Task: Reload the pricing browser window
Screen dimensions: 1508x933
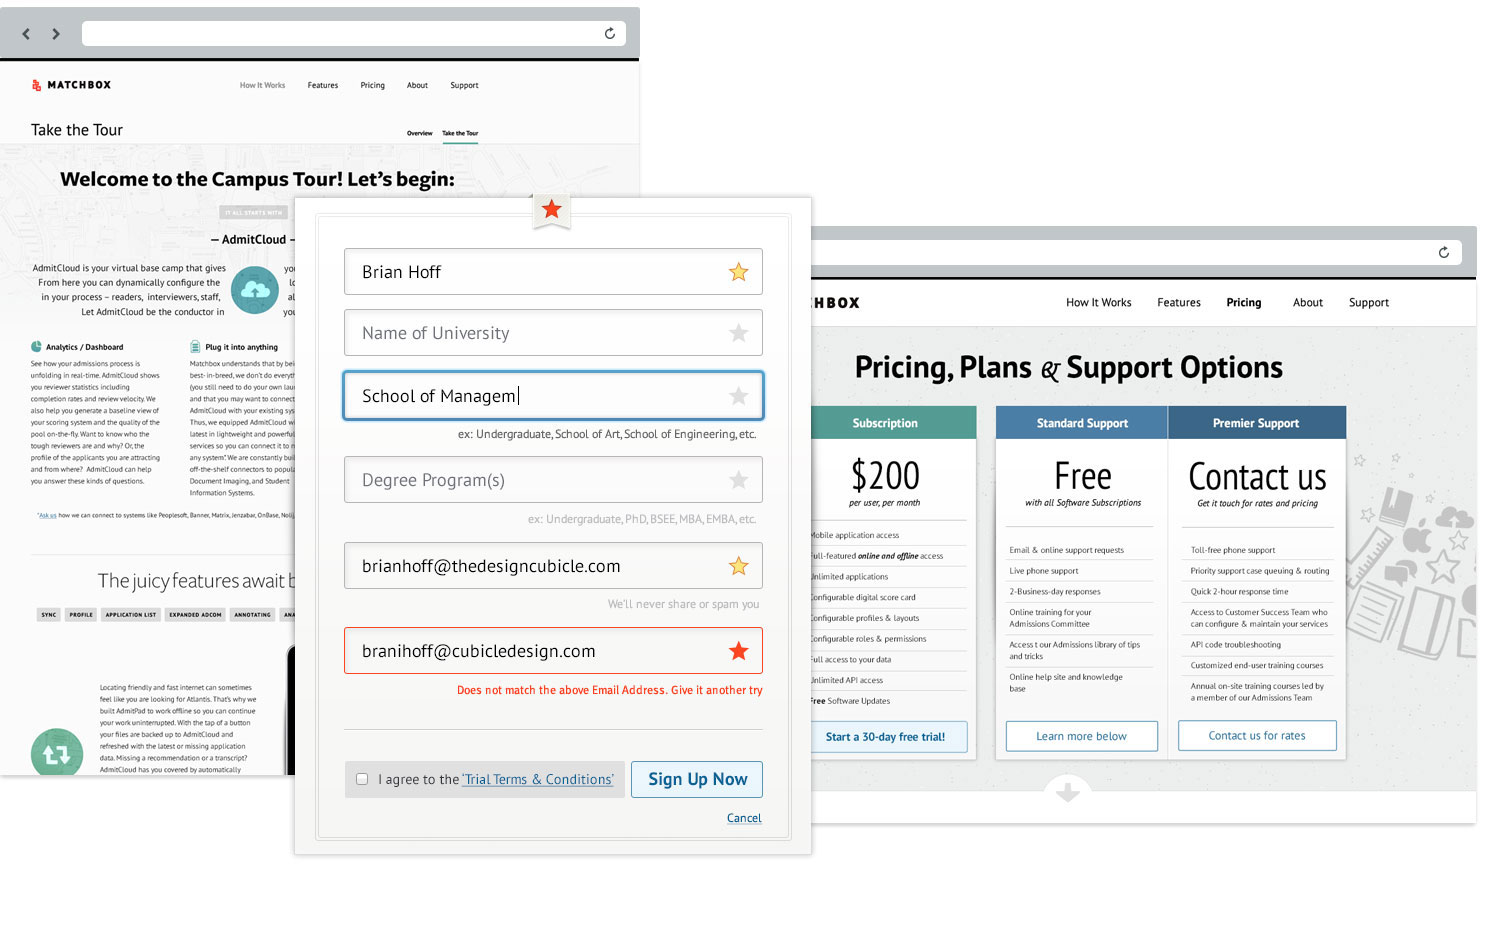Action: pos(1444,252)
